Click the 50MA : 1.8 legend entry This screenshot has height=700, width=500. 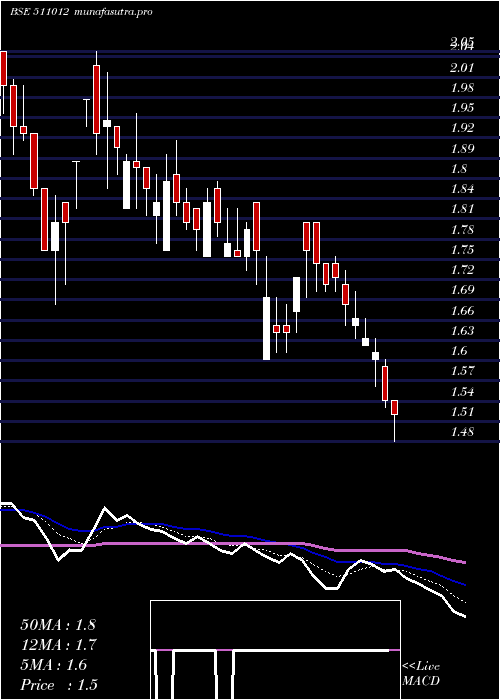pyautogui.click(x=58, y=625)
